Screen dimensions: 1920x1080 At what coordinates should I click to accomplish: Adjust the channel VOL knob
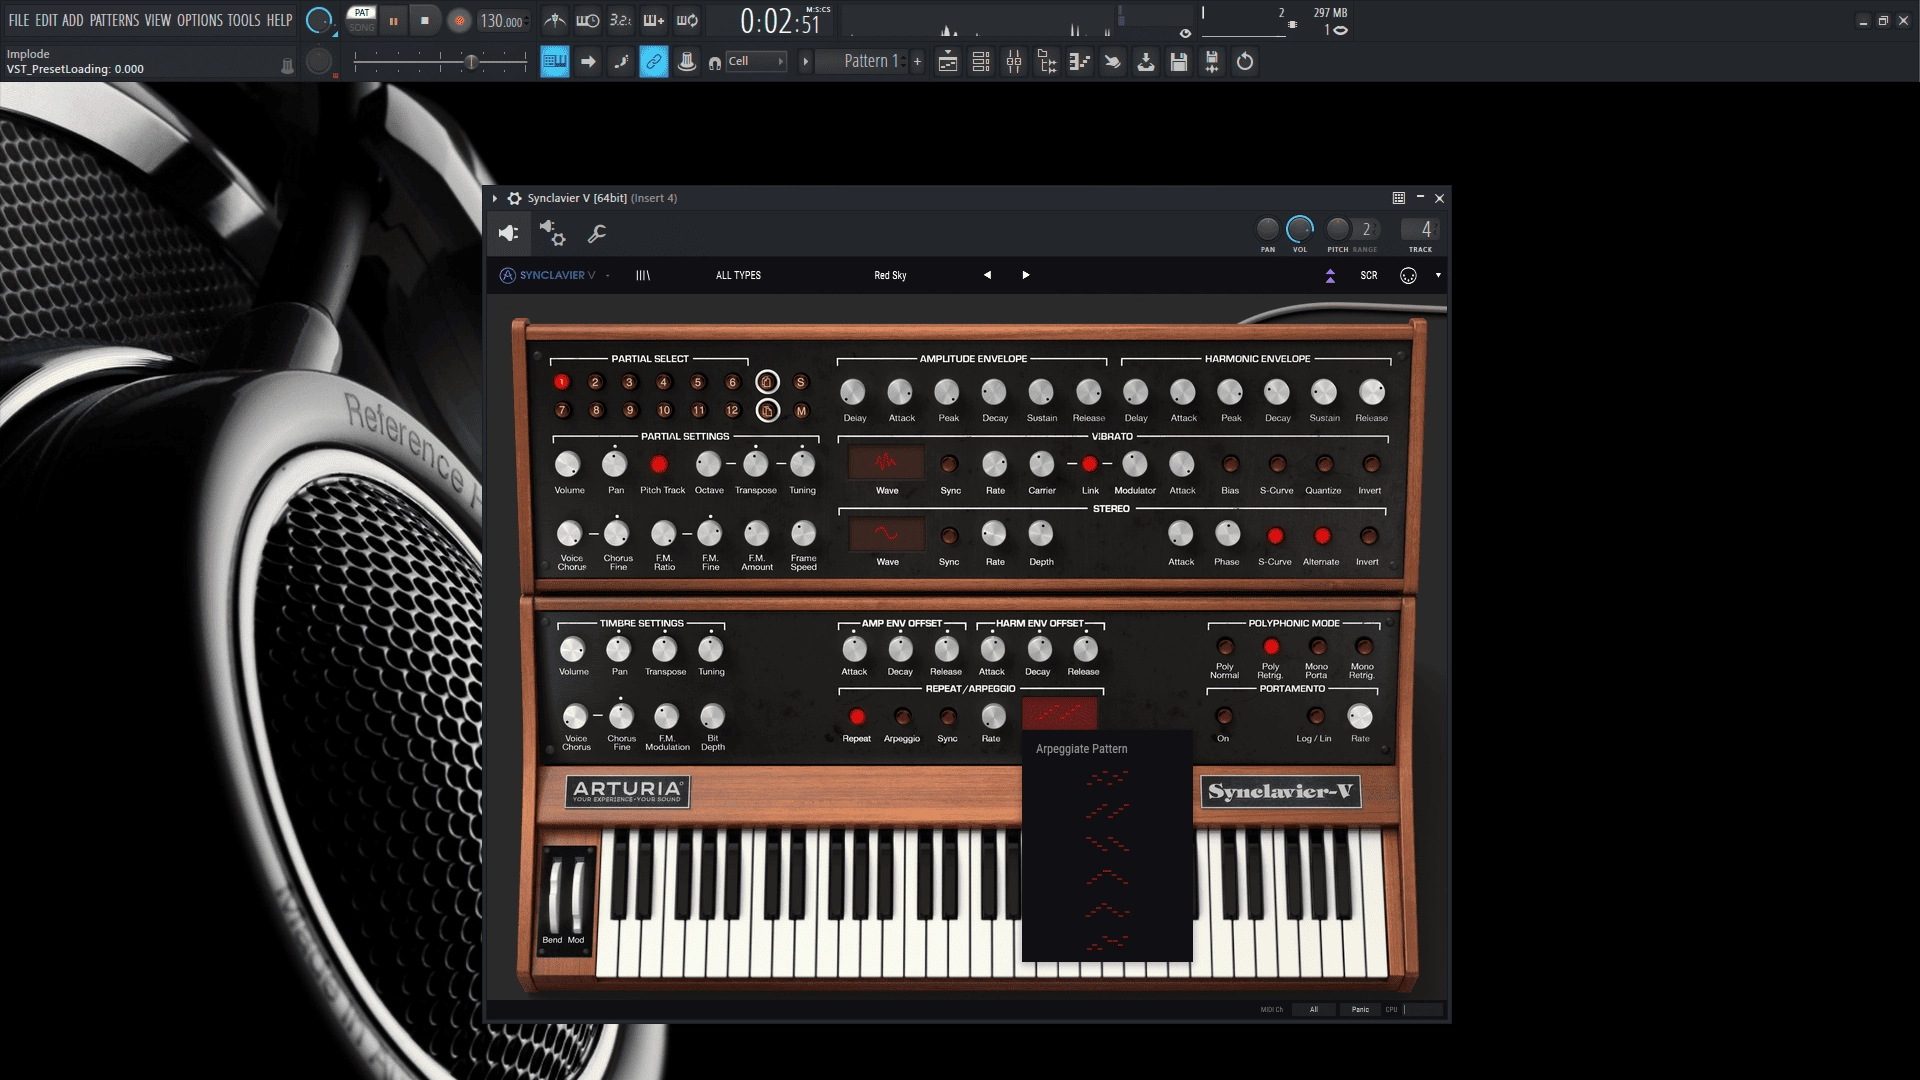1299,229
